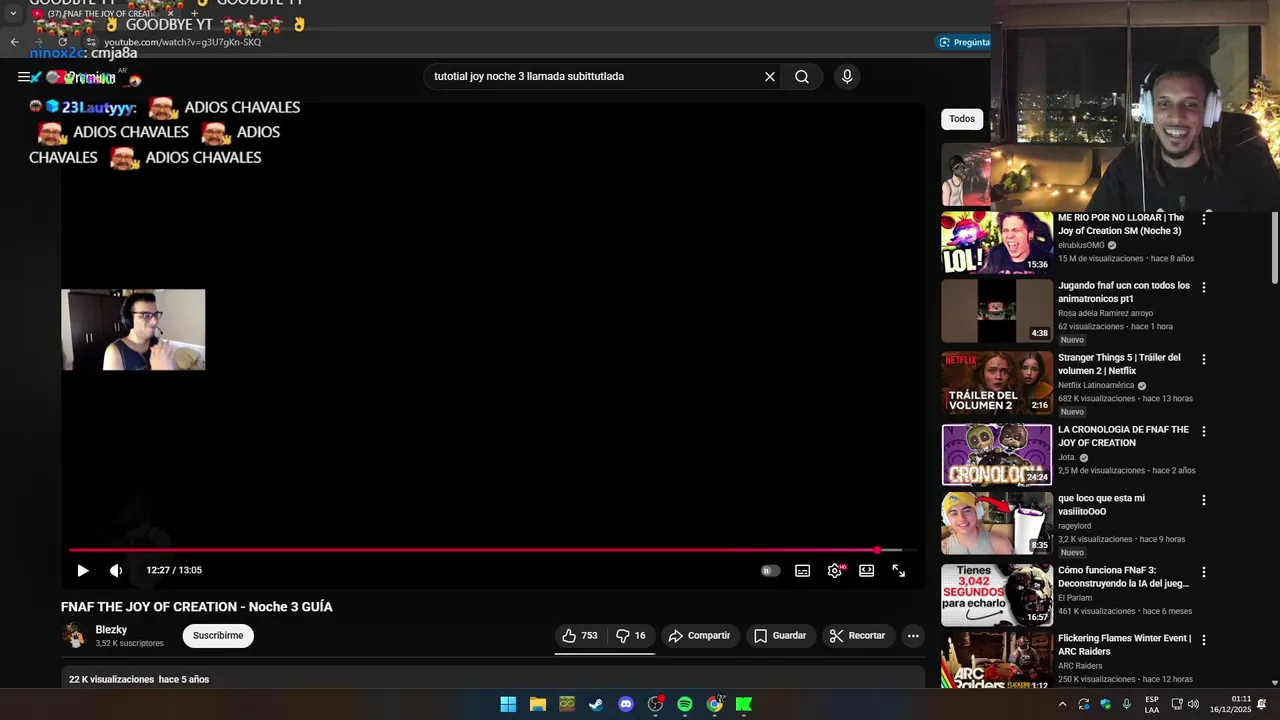Select the Todos filter chip

tap(962, 119)
